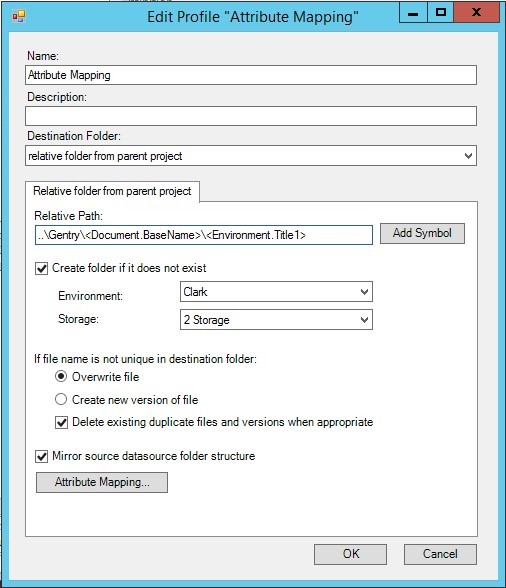Click the Cancel button
Screen dimensions: 506x588
pos(440,554)
